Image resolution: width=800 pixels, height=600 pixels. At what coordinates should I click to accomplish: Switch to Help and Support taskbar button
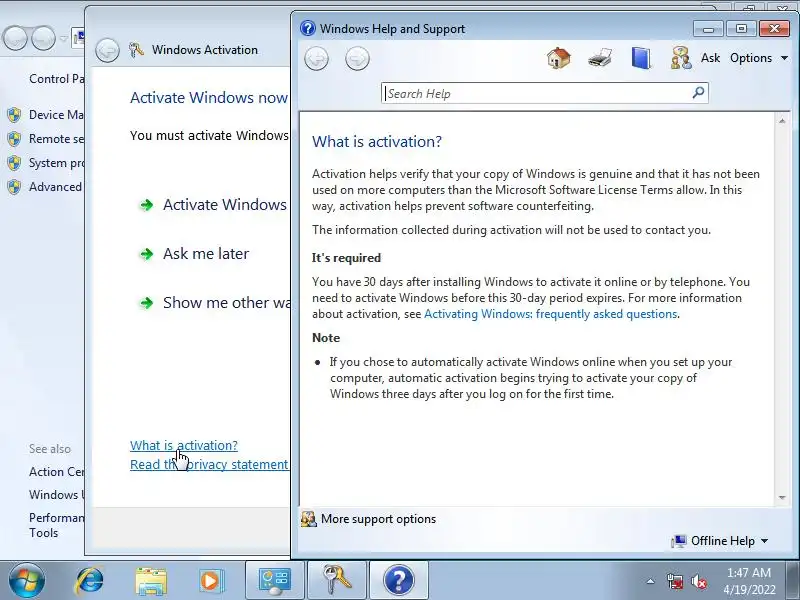(x=399, y=581)
